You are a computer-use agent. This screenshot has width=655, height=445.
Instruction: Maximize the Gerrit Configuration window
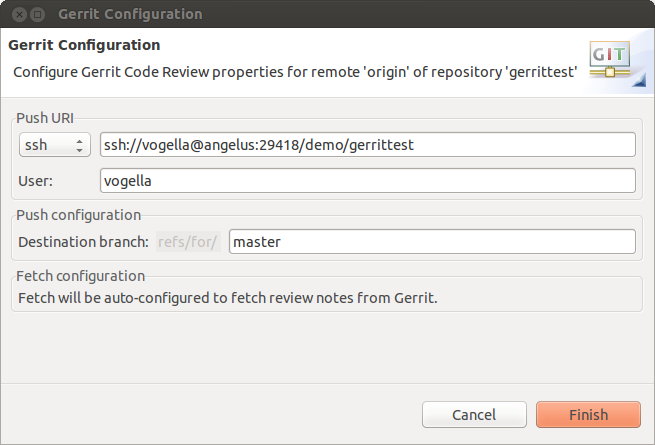pos(38,15)
